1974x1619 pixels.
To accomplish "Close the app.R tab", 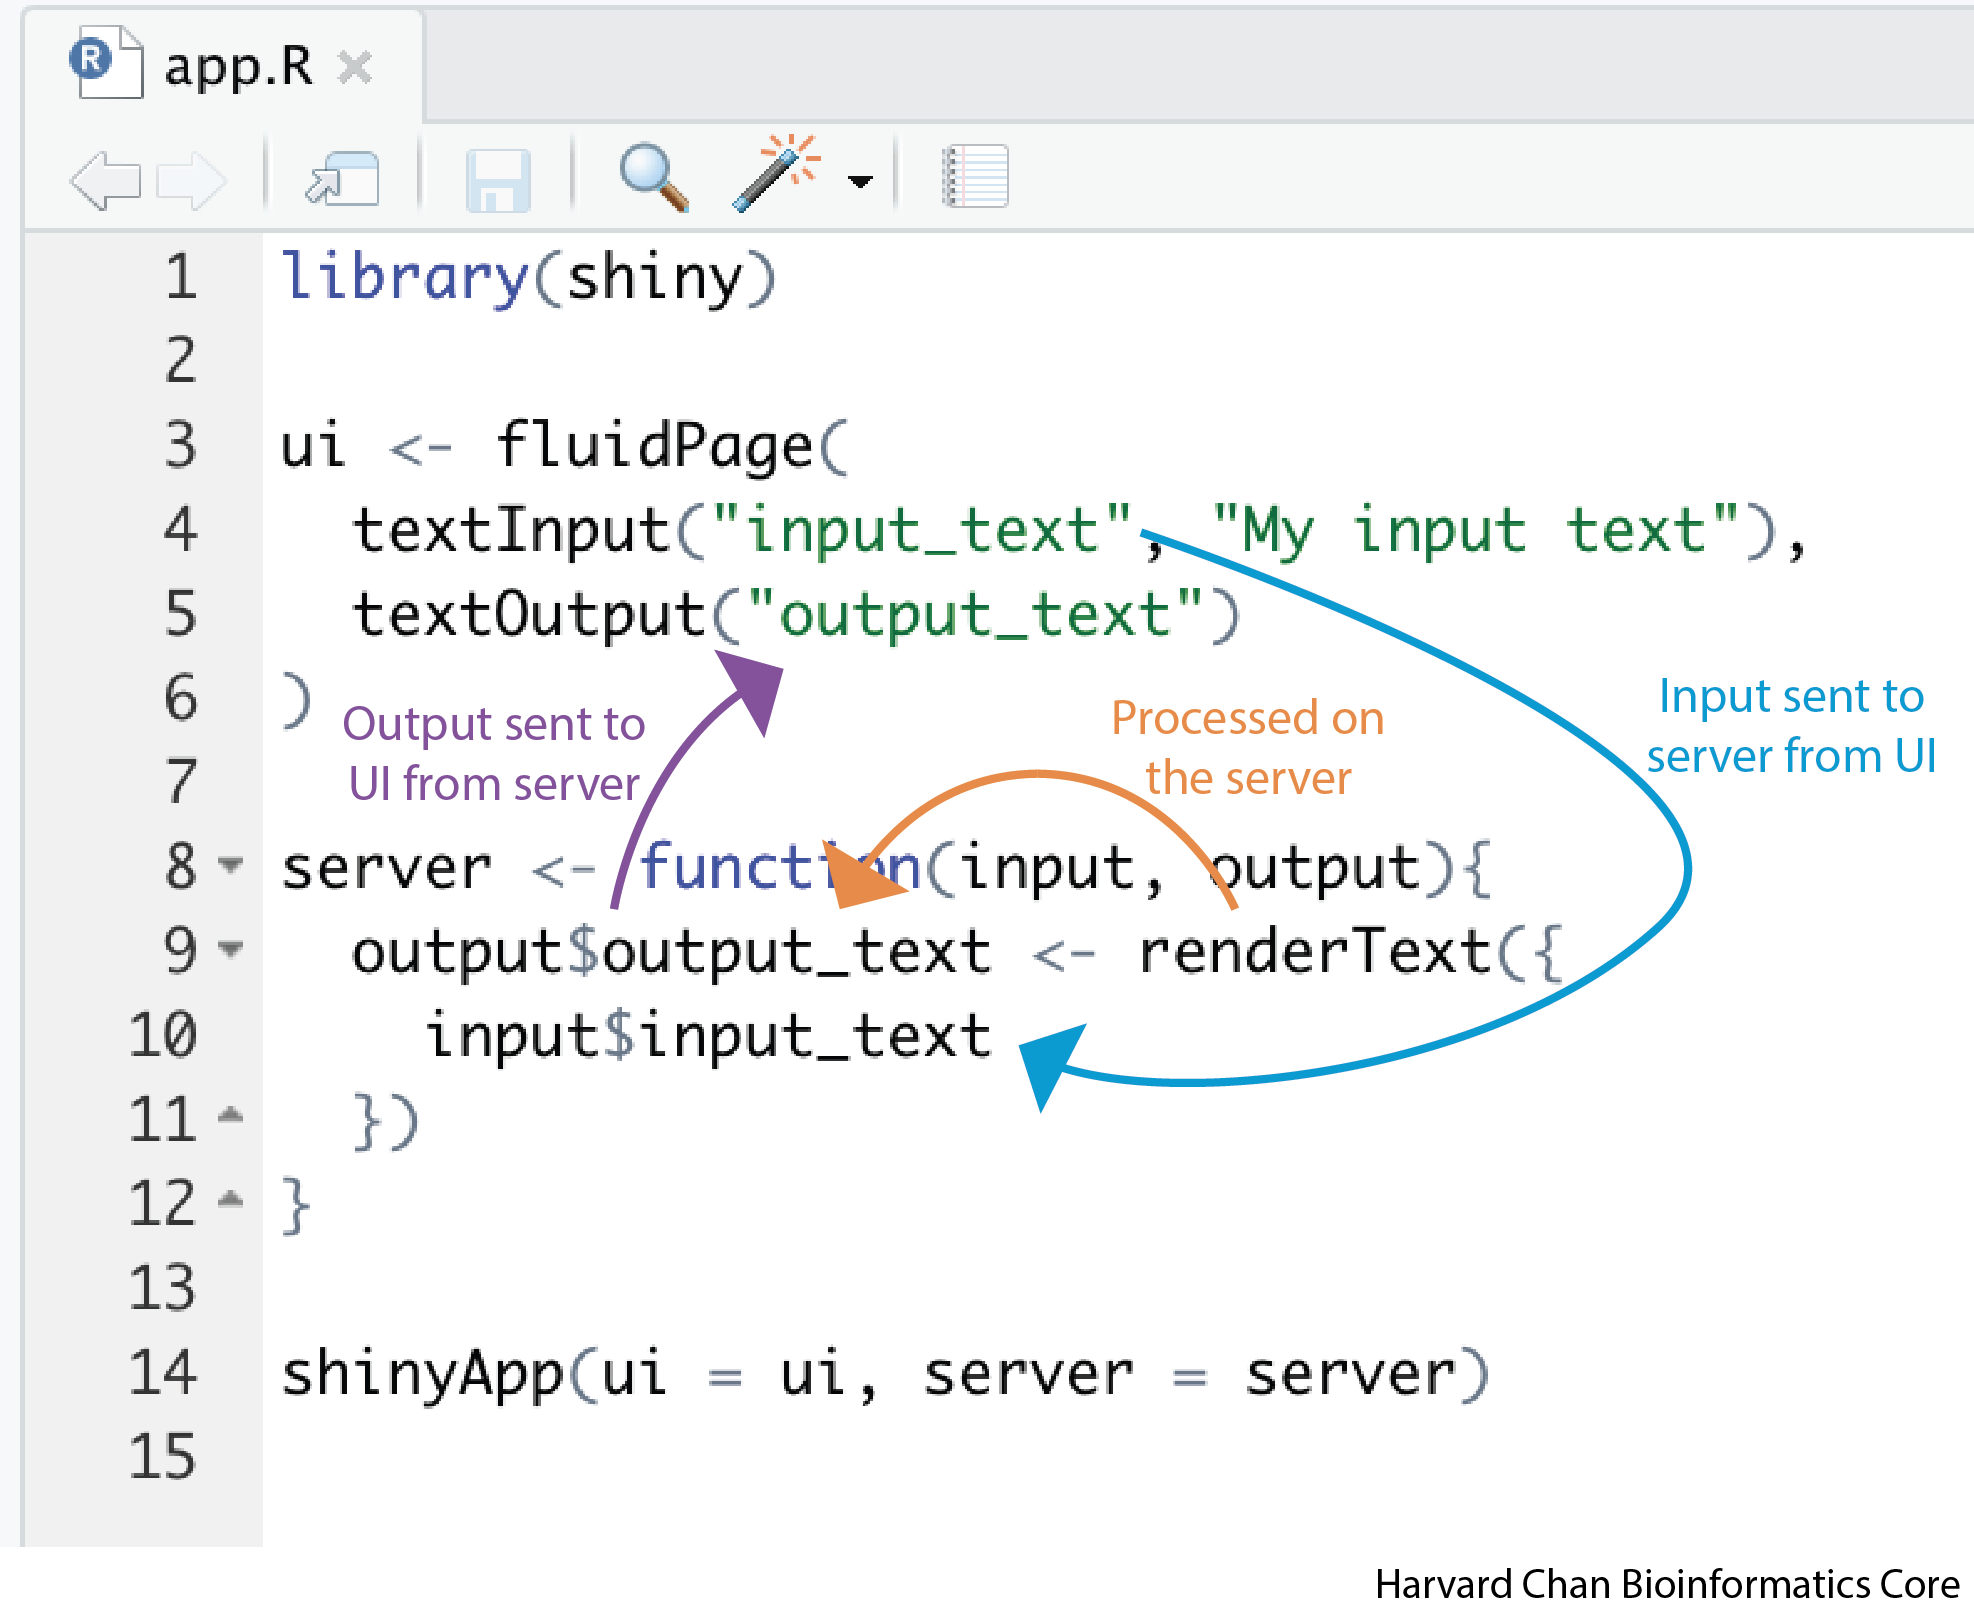I will tap(355, 67).
